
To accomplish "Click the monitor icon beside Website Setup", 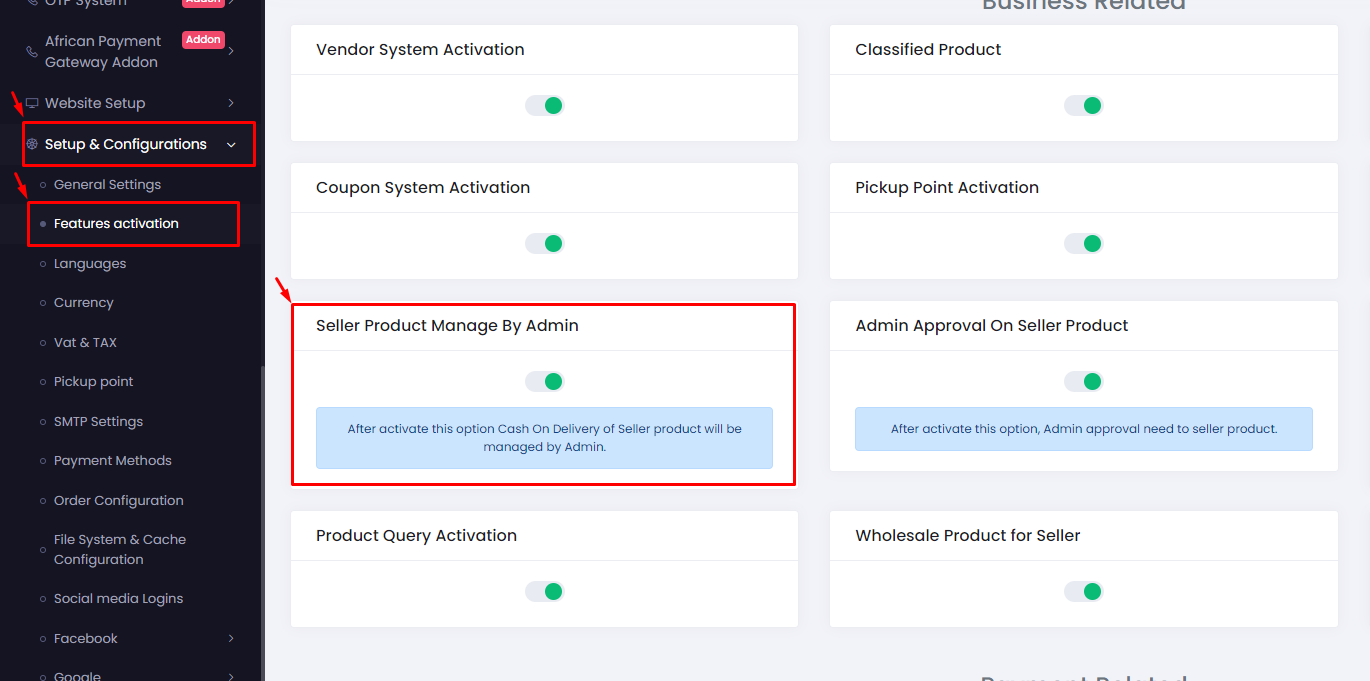I will pyautogui.click(x=32, y=103).
